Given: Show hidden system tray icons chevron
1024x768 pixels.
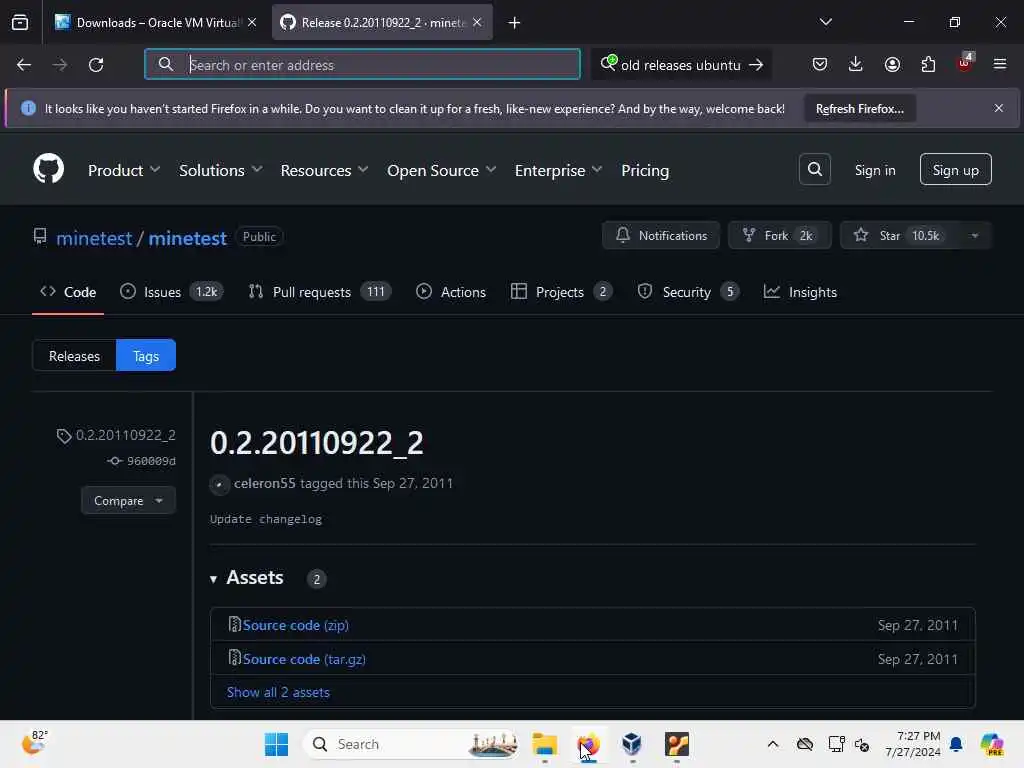Looking at the screenshot, I should pos(773,744).
